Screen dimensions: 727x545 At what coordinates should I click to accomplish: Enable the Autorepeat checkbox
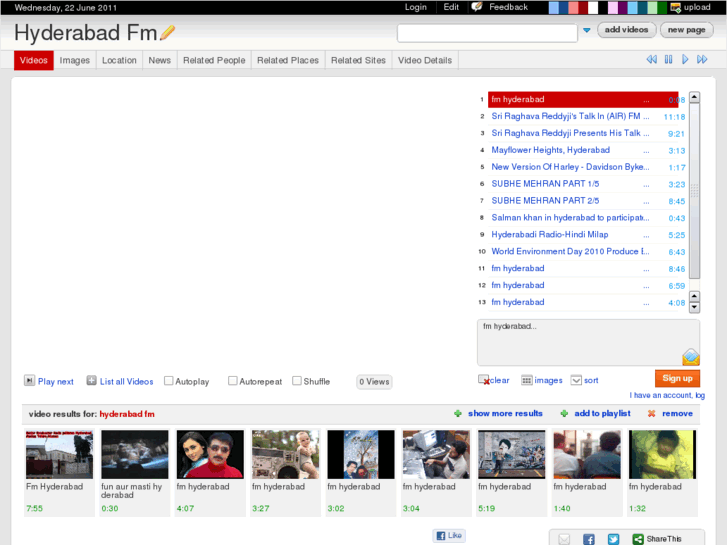[x=232, y=380]
